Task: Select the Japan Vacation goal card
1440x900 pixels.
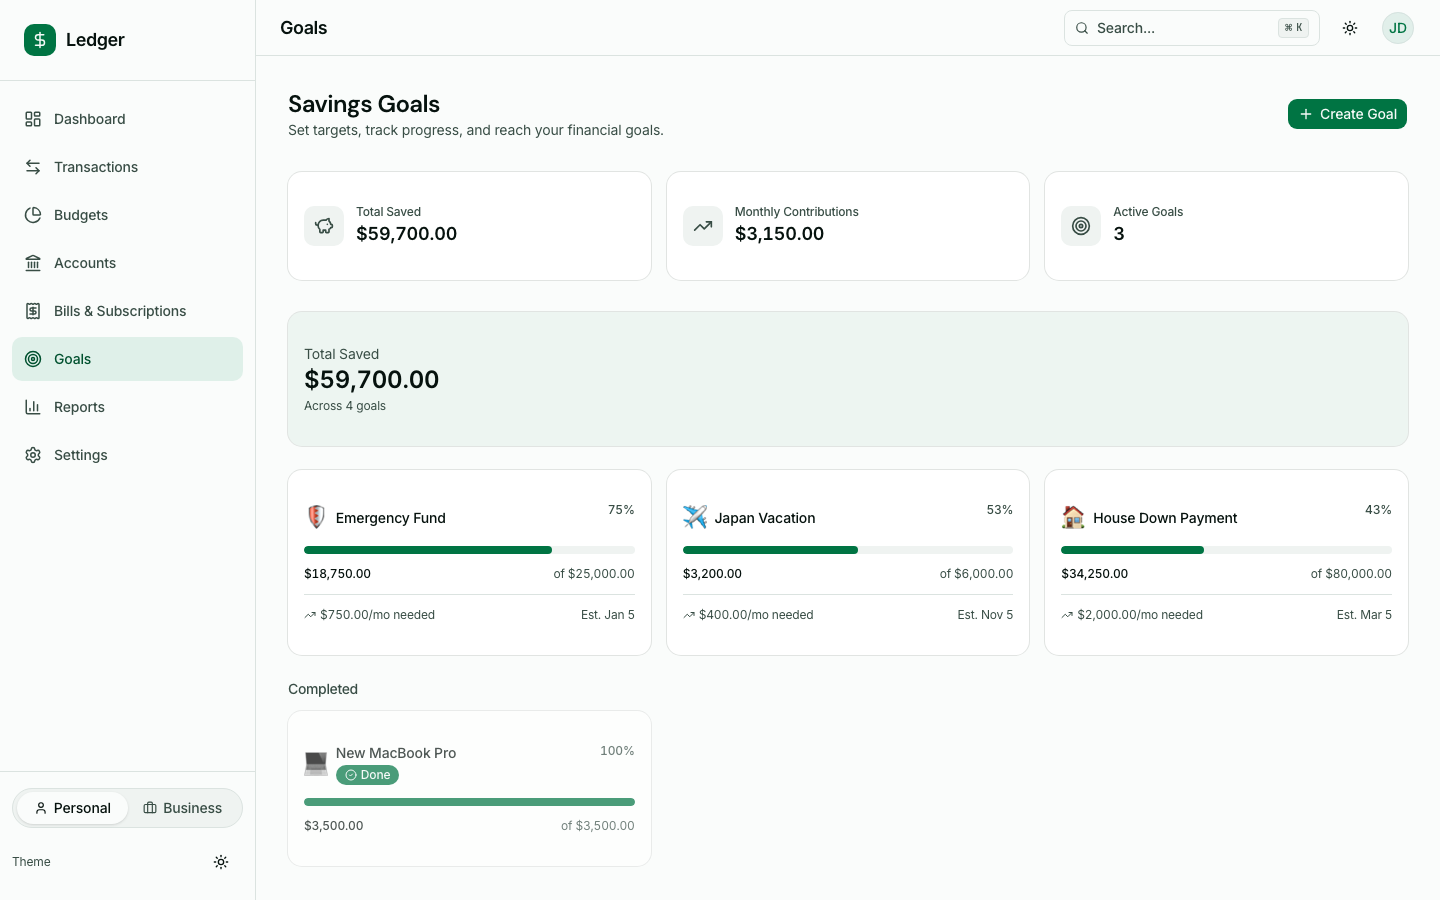Action: [x=847, y=562]
